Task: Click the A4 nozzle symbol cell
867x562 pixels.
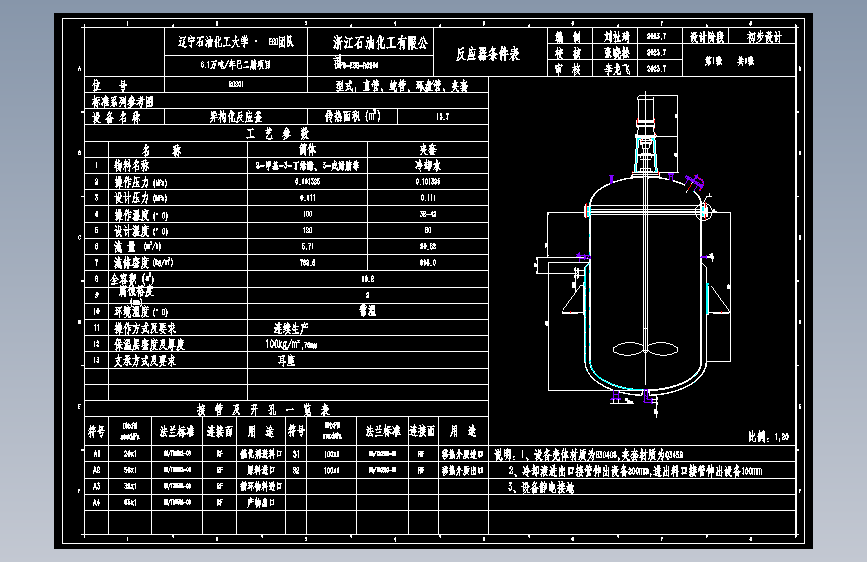Action: pyautogui.click(x=97, y=503)
